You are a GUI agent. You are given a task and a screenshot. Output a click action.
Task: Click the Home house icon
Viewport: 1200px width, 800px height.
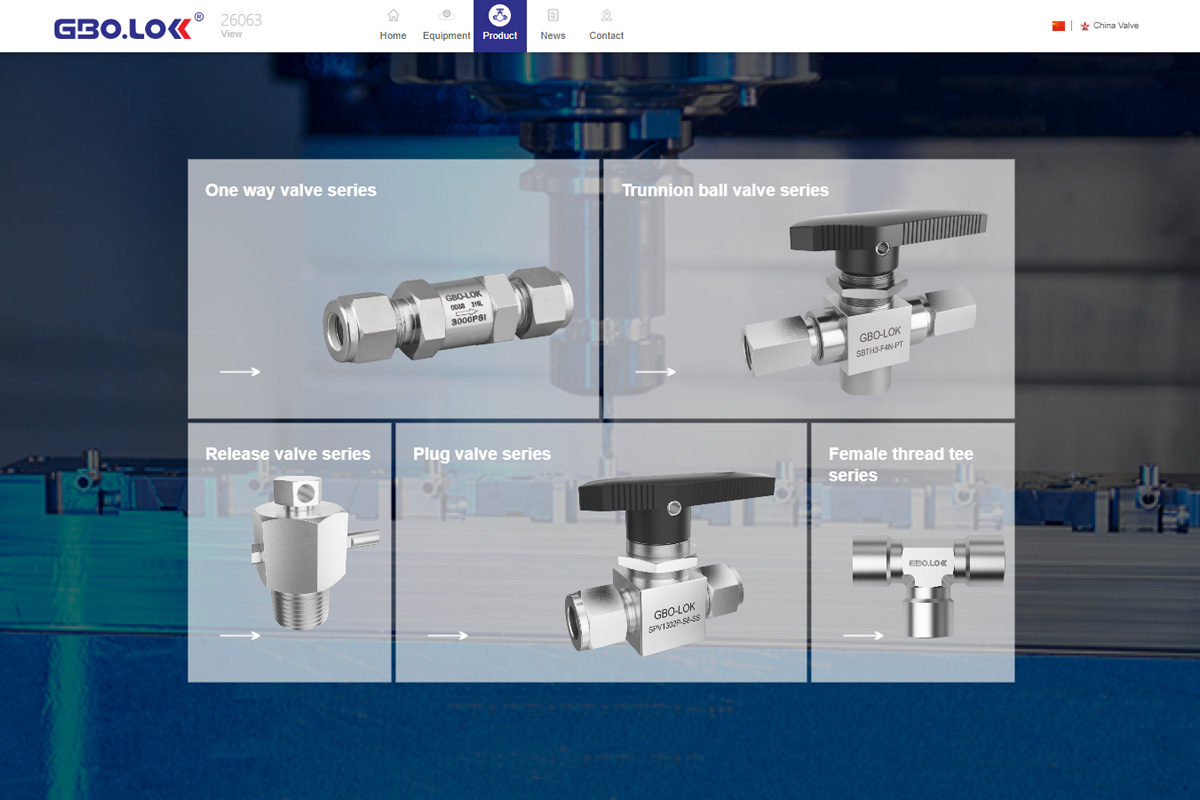pos(393,15)
